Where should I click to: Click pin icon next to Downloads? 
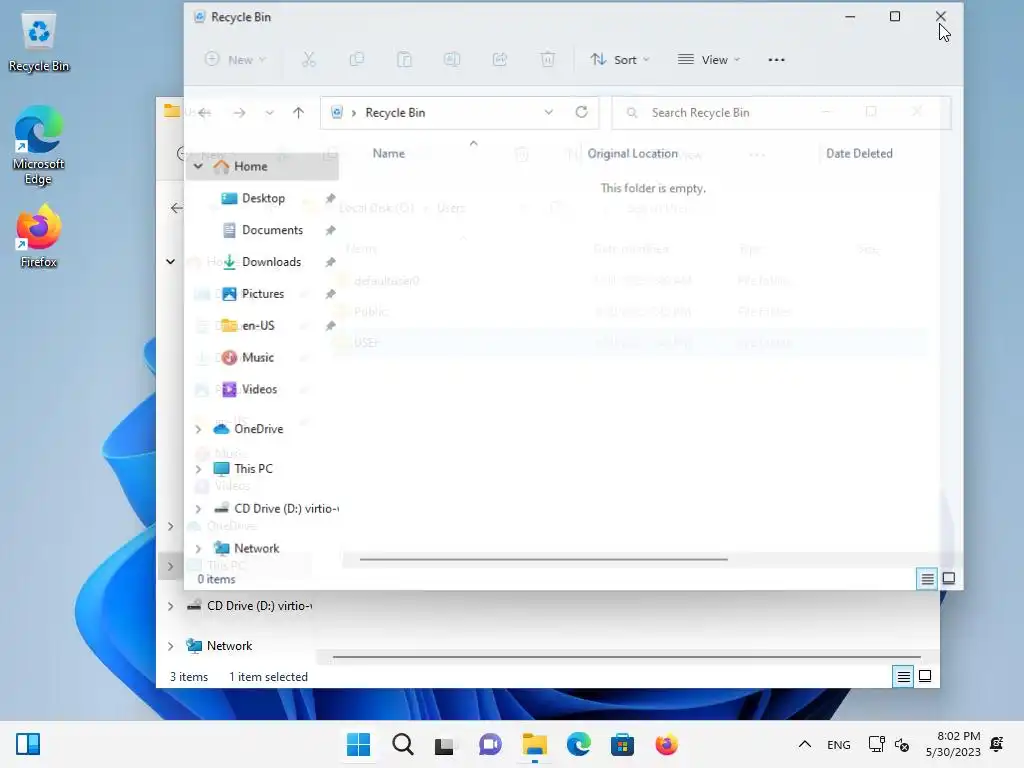[x=330, y=262]
